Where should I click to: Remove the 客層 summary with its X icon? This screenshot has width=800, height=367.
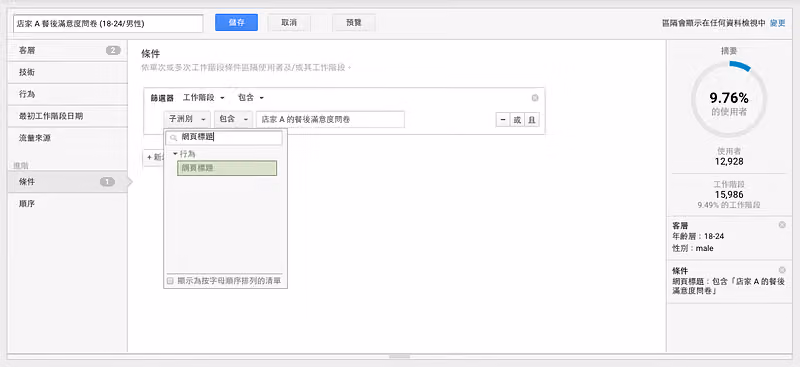pos(782,225)
